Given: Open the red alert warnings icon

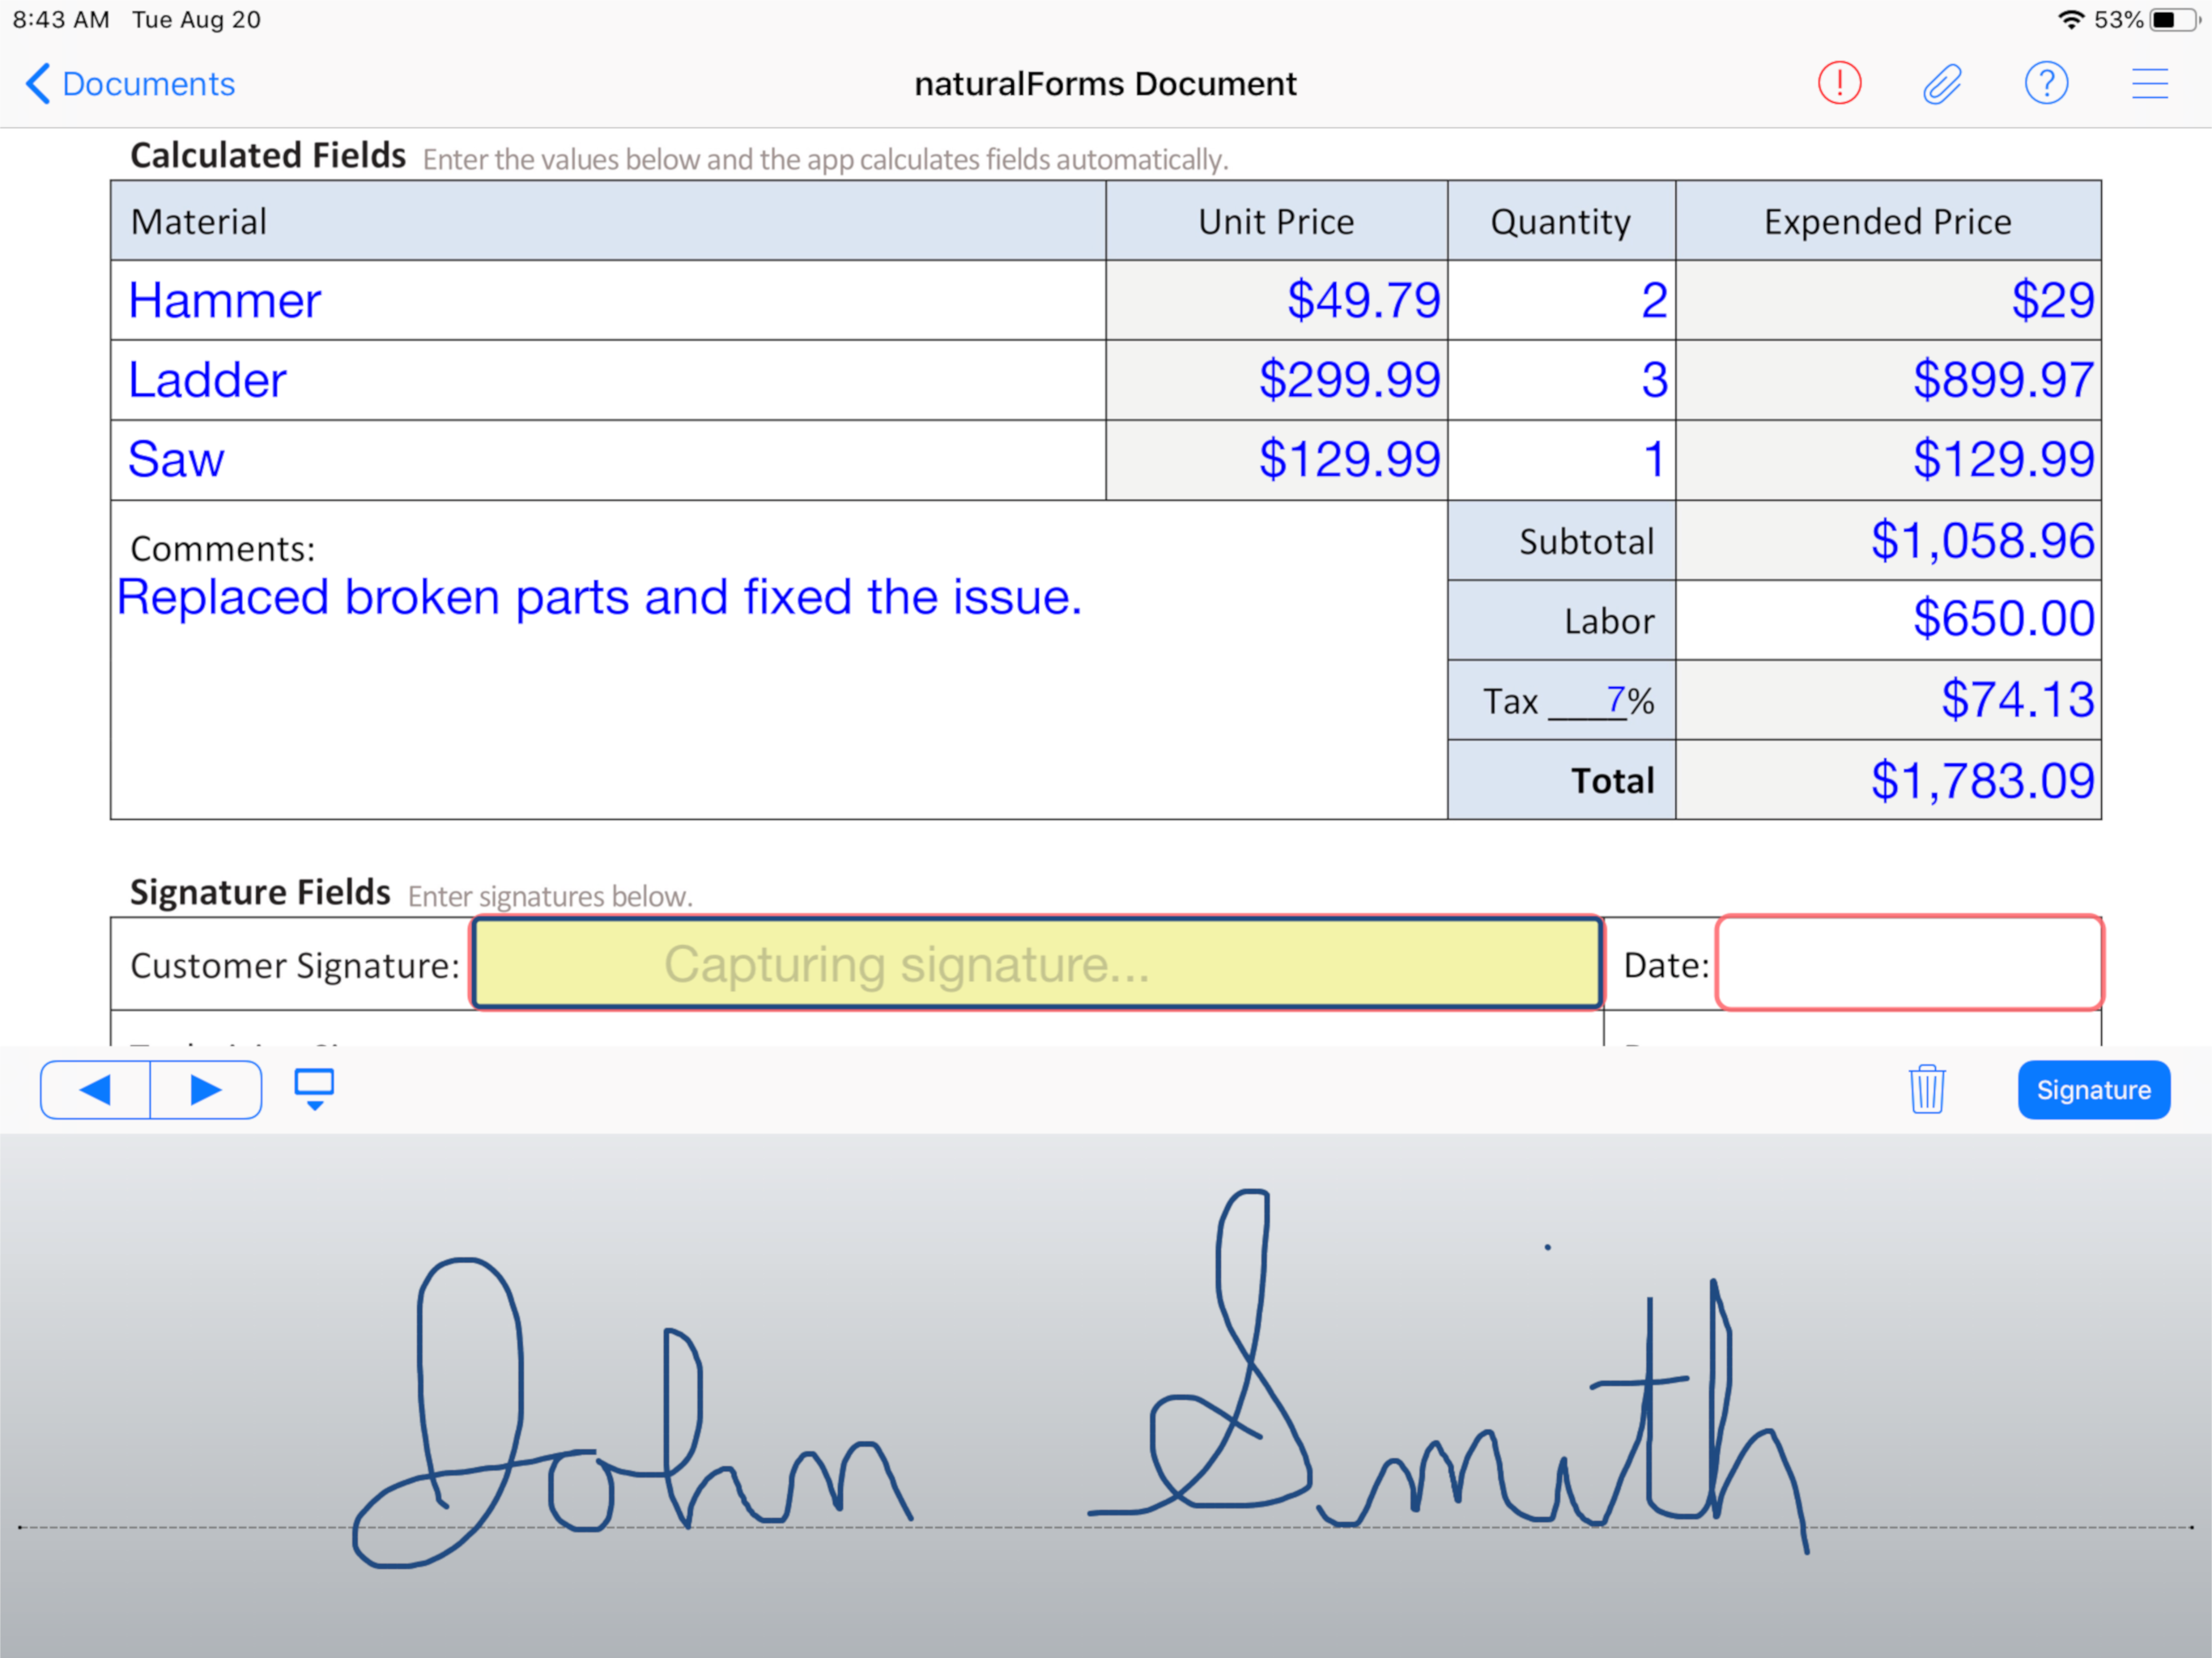Looking at the screenshot, I should coord(1839,83).
